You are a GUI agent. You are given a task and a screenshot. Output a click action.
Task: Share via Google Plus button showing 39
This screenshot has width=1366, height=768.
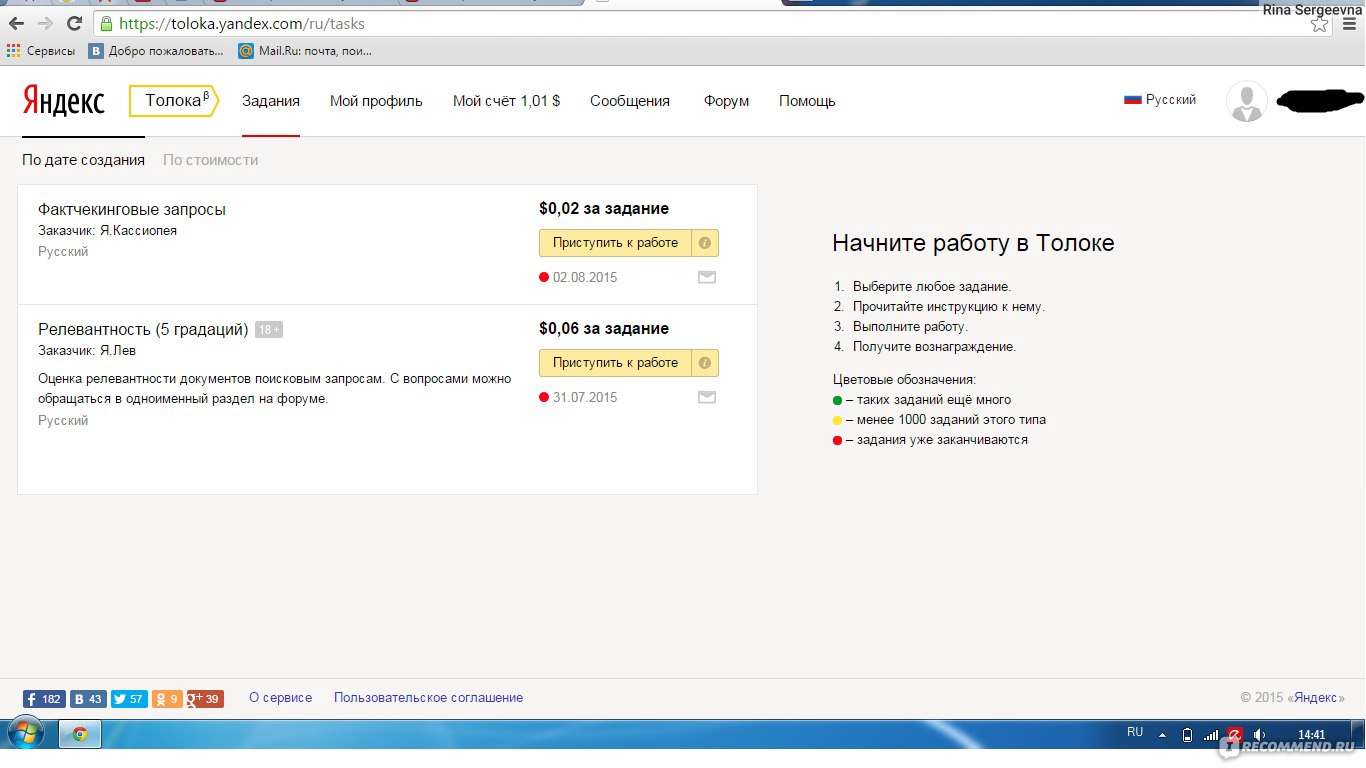[x=205, y=699]
